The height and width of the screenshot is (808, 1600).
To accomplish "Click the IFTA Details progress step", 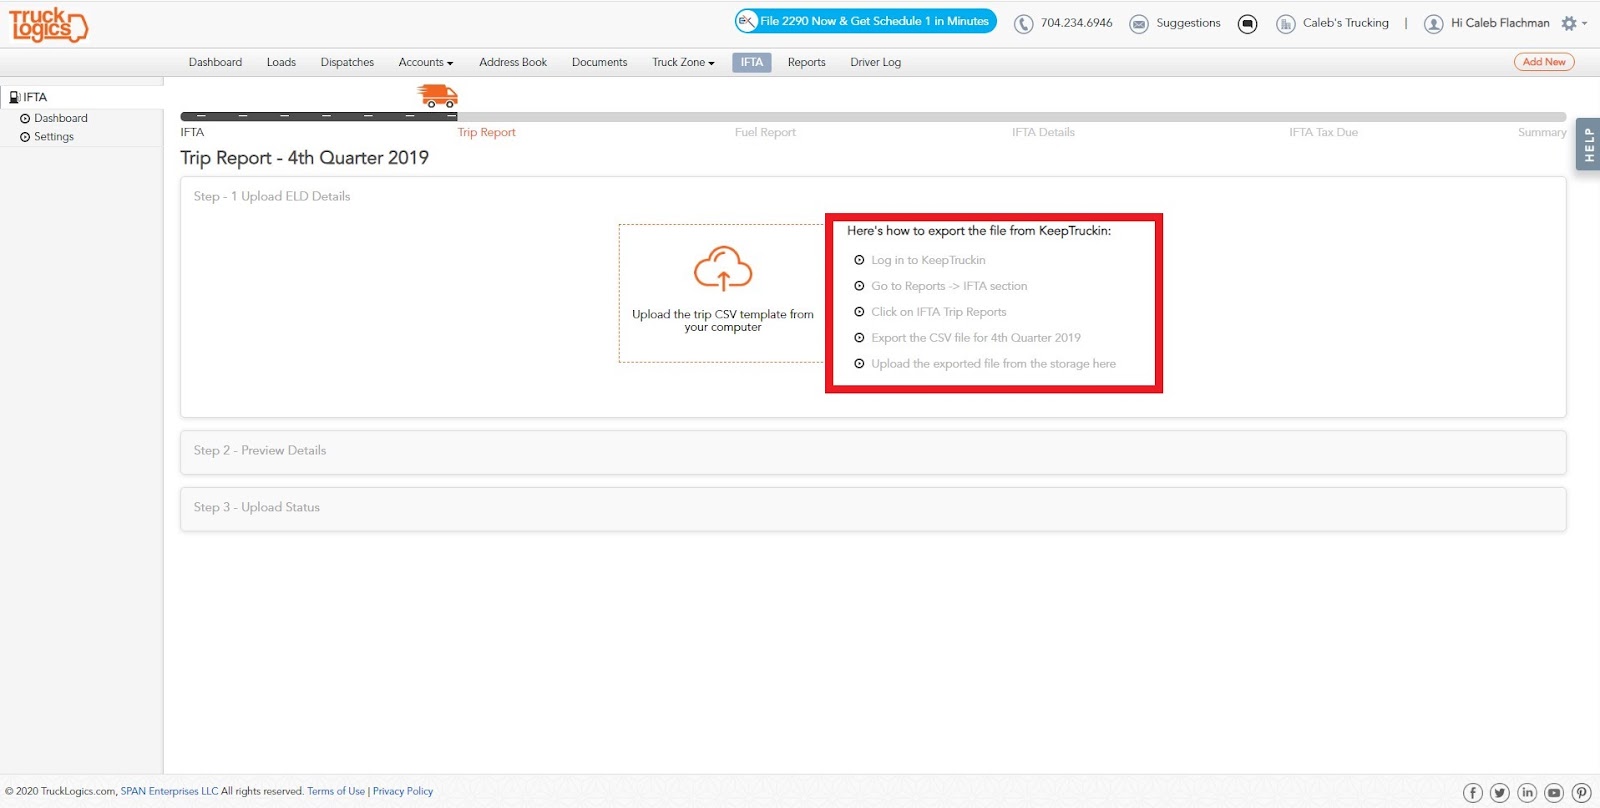I will click(1043, 132).
